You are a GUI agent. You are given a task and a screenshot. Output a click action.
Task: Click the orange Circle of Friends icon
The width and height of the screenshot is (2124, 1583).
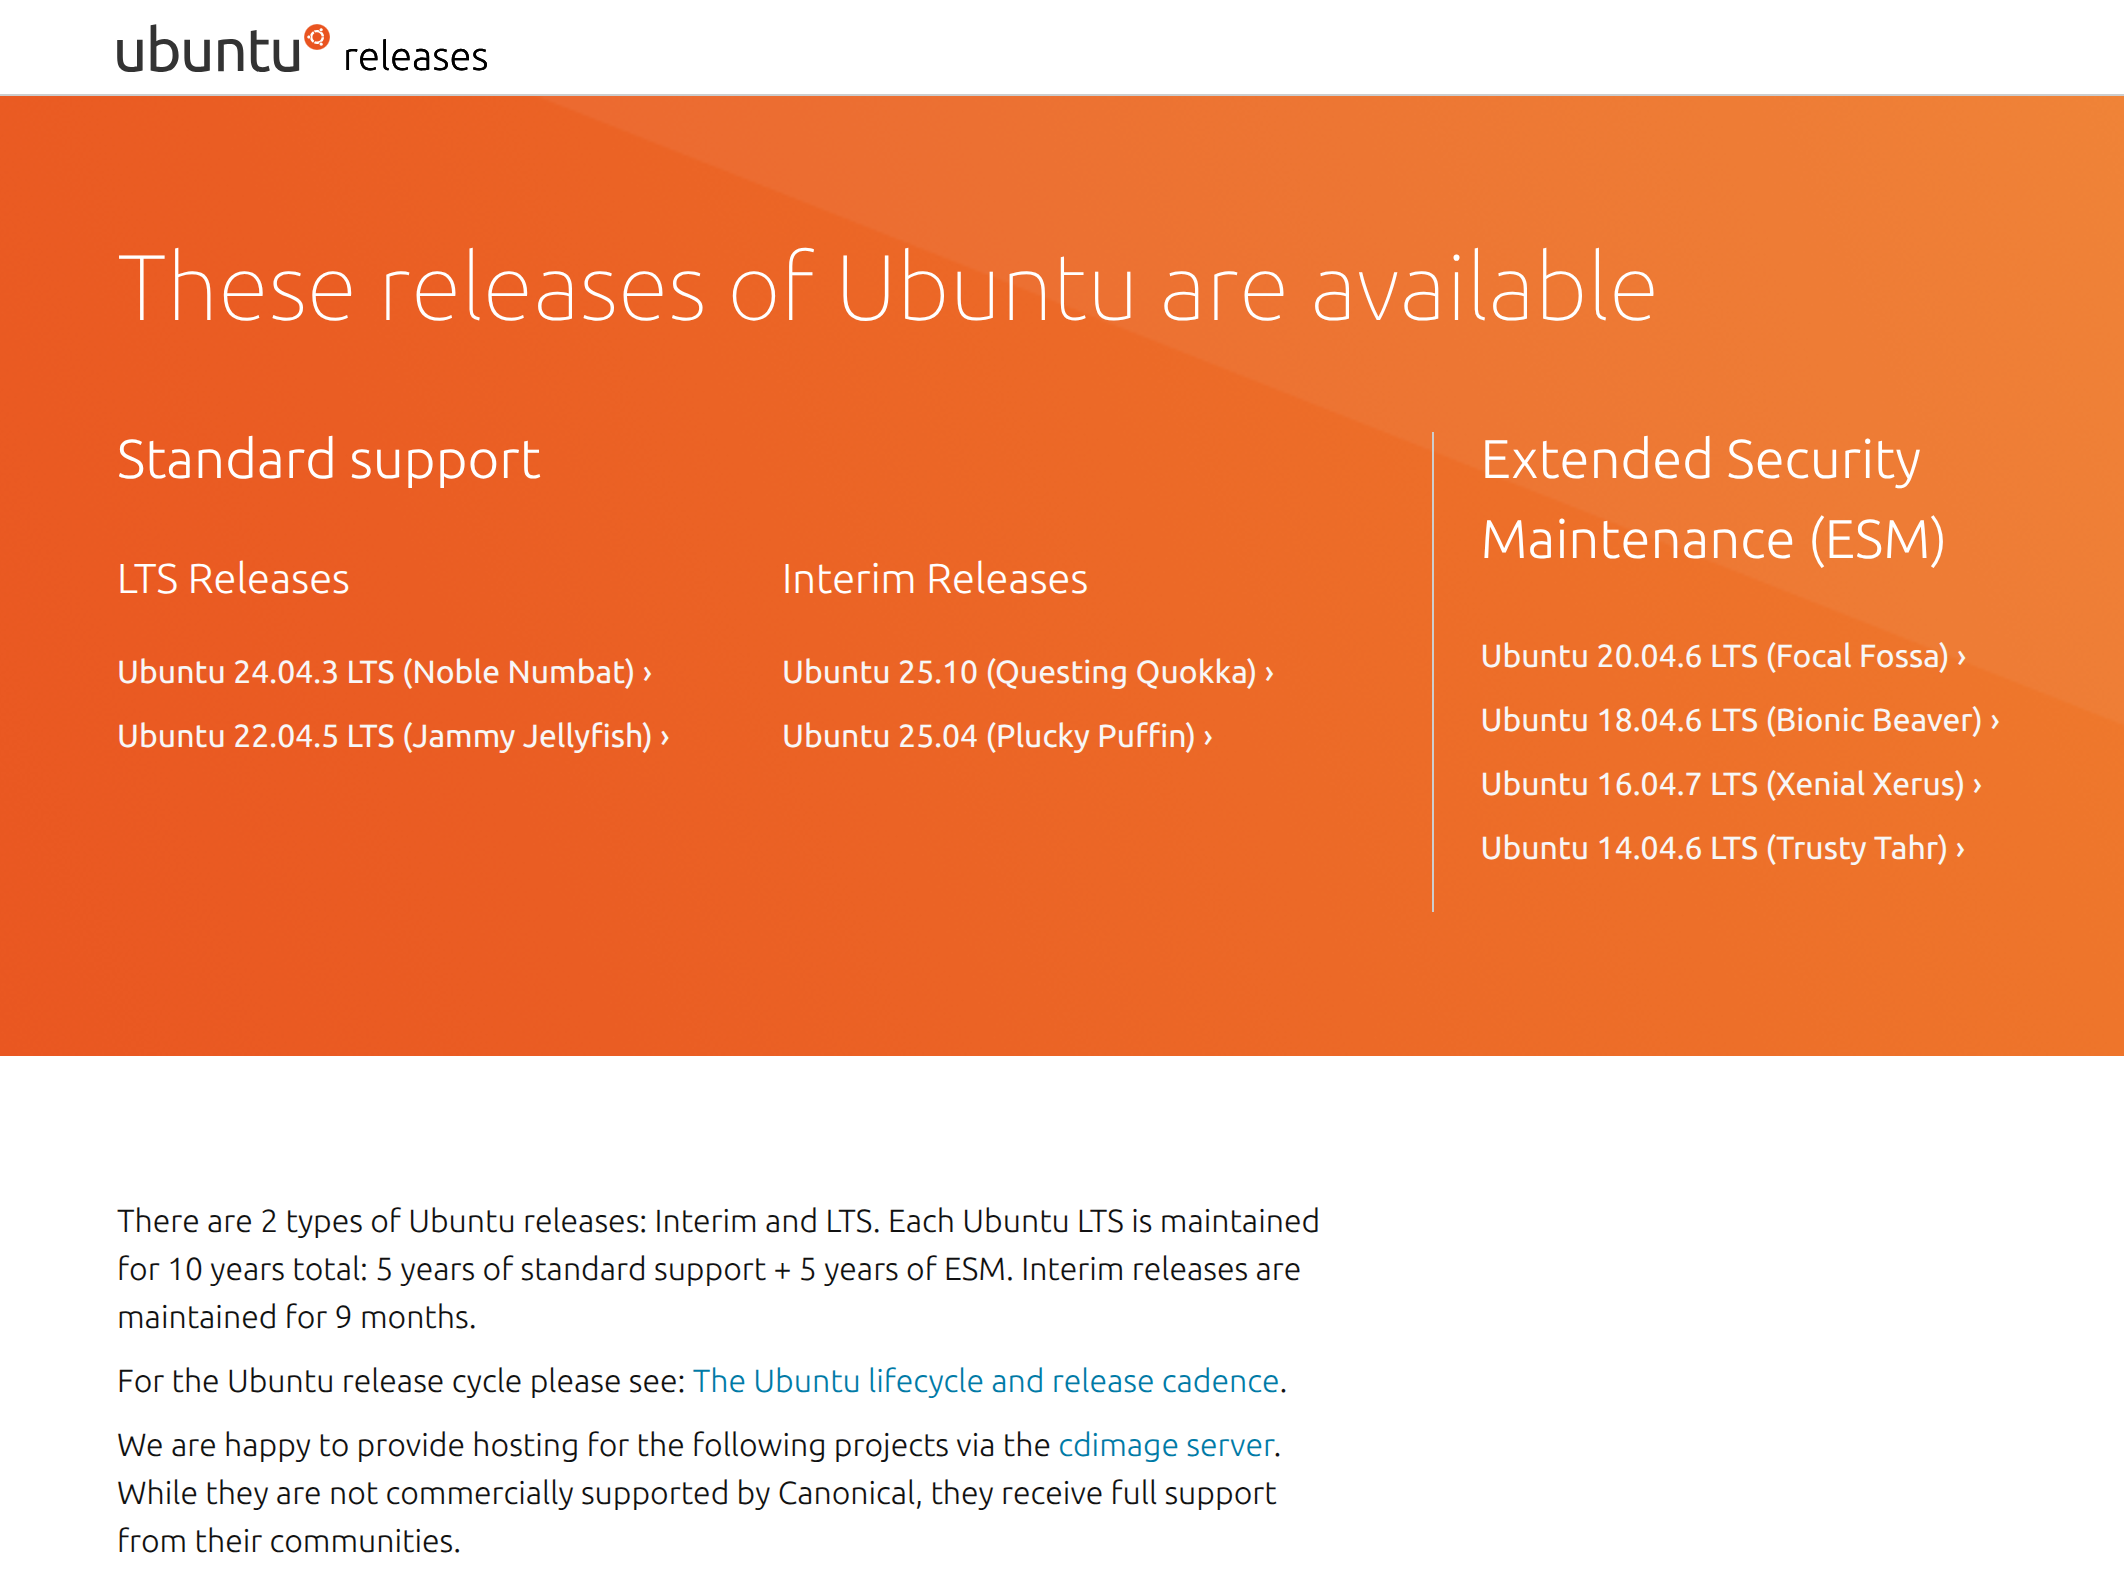click(x=317, y=37)
